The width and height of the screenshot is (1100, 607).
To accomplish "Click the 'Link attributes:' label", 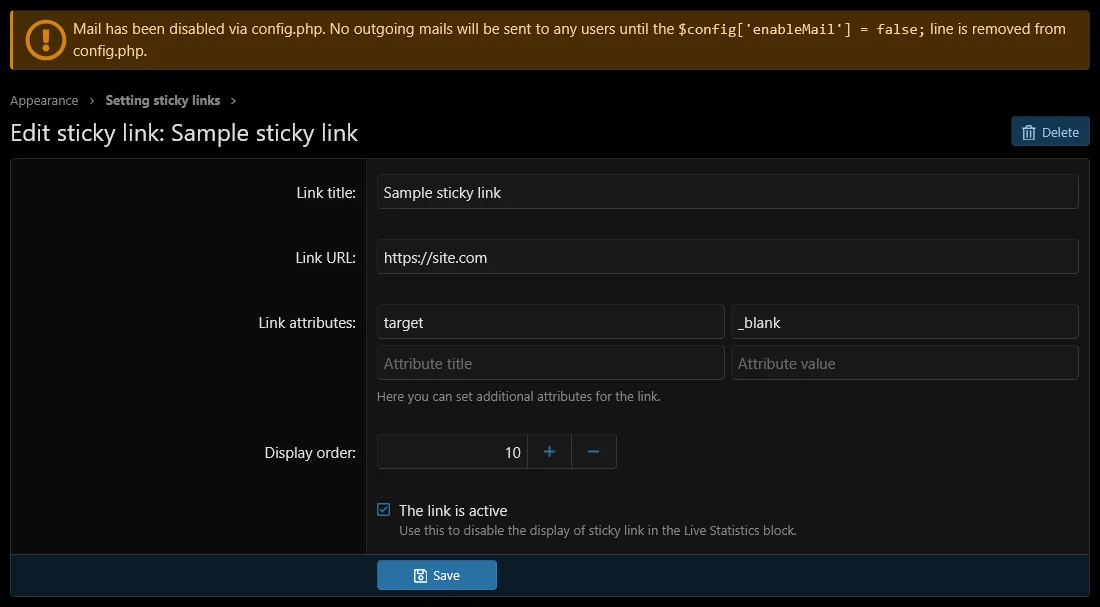I will (307, 322).
